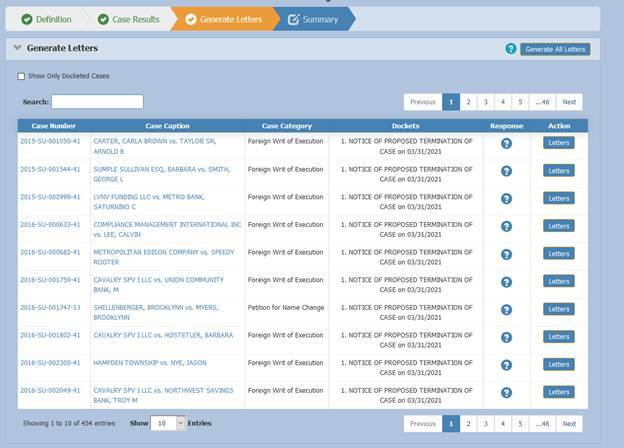Click Letters button for SUMPLE SULLIVAN ESQ case
Image resolution: width=624 pixels, height=448 pixels.
click(x=559, y=171)
